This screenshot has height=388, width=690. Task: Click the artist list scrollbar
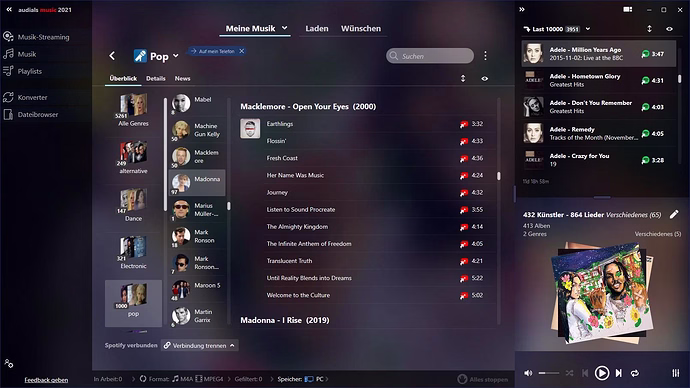point(228,206)
